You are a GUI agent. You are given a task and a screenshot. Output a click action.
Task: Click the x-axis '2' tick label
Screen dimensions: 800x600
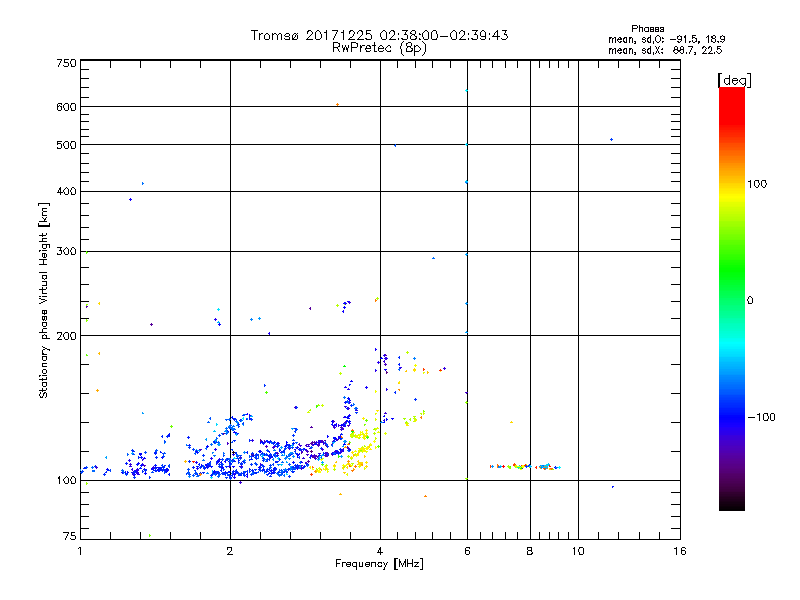230,551
